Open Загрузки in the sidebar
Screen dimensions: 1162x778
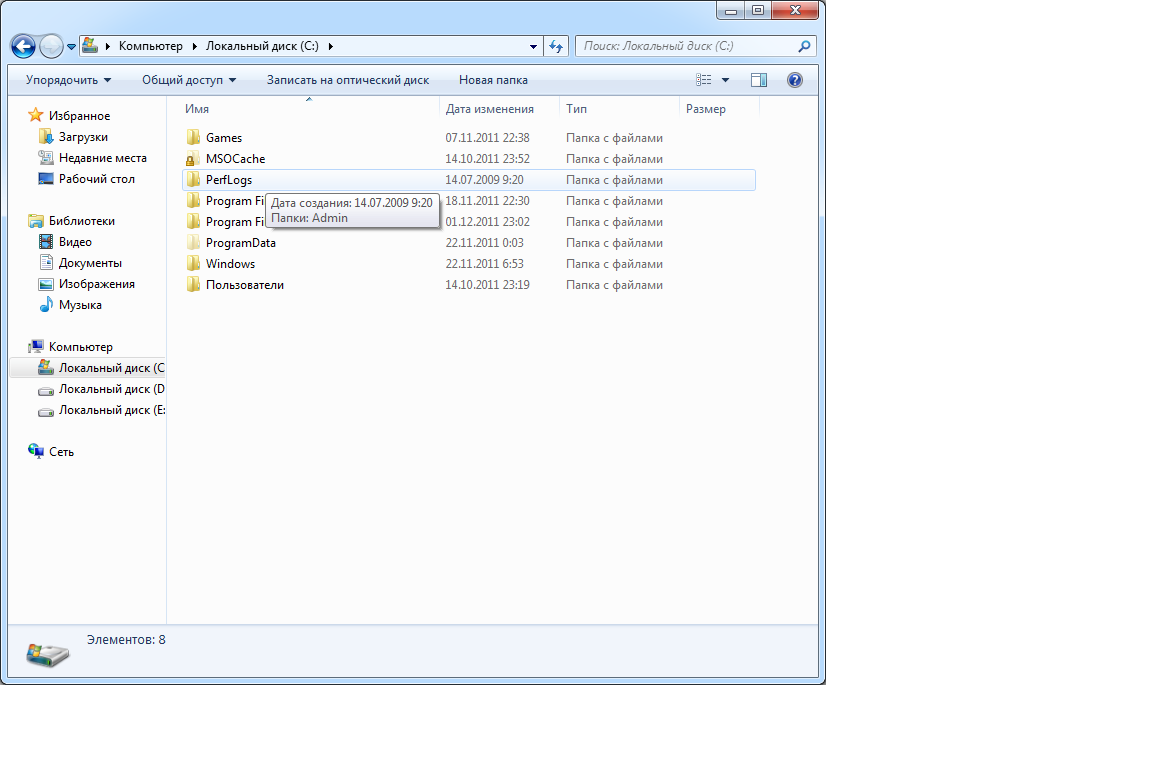point(83,137)
